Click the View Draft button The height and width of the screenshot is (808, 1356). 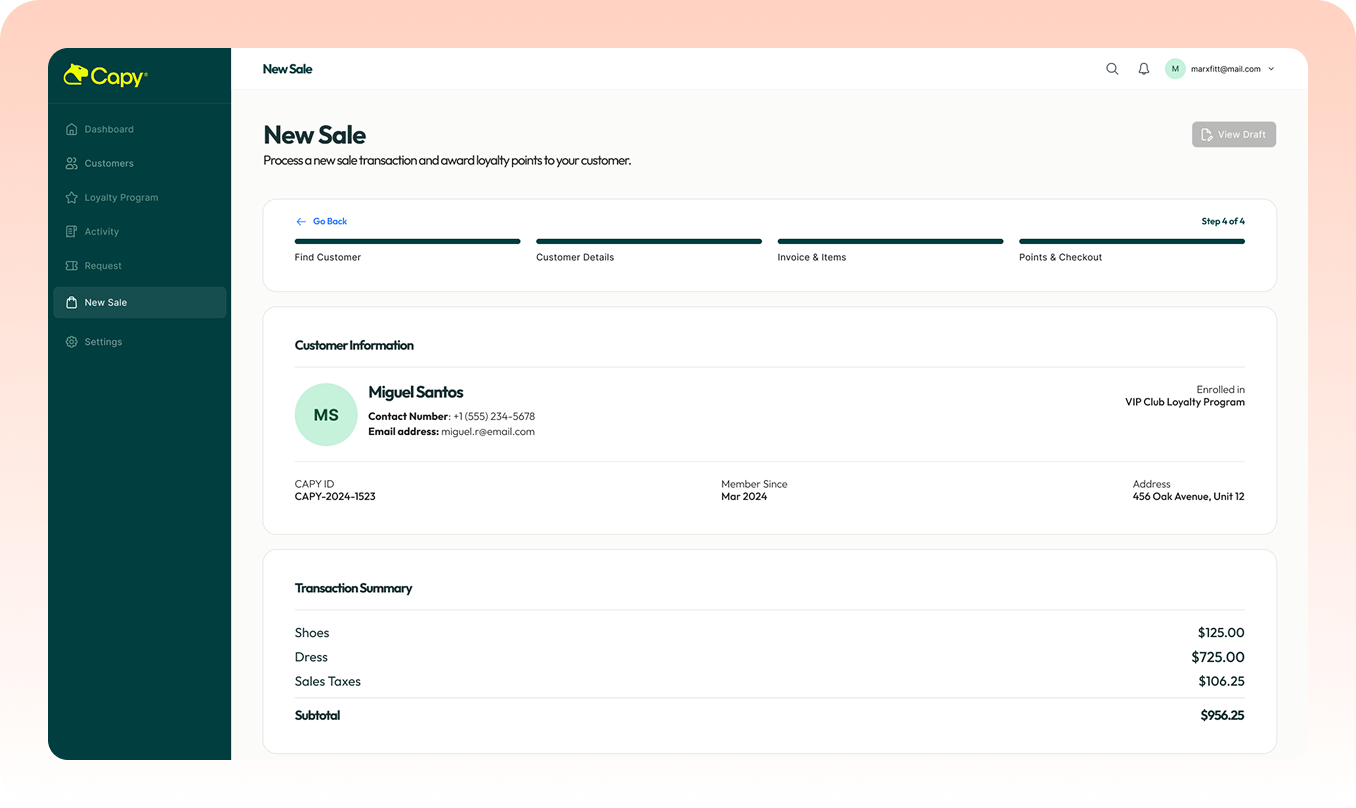[x=1233, y=134]
